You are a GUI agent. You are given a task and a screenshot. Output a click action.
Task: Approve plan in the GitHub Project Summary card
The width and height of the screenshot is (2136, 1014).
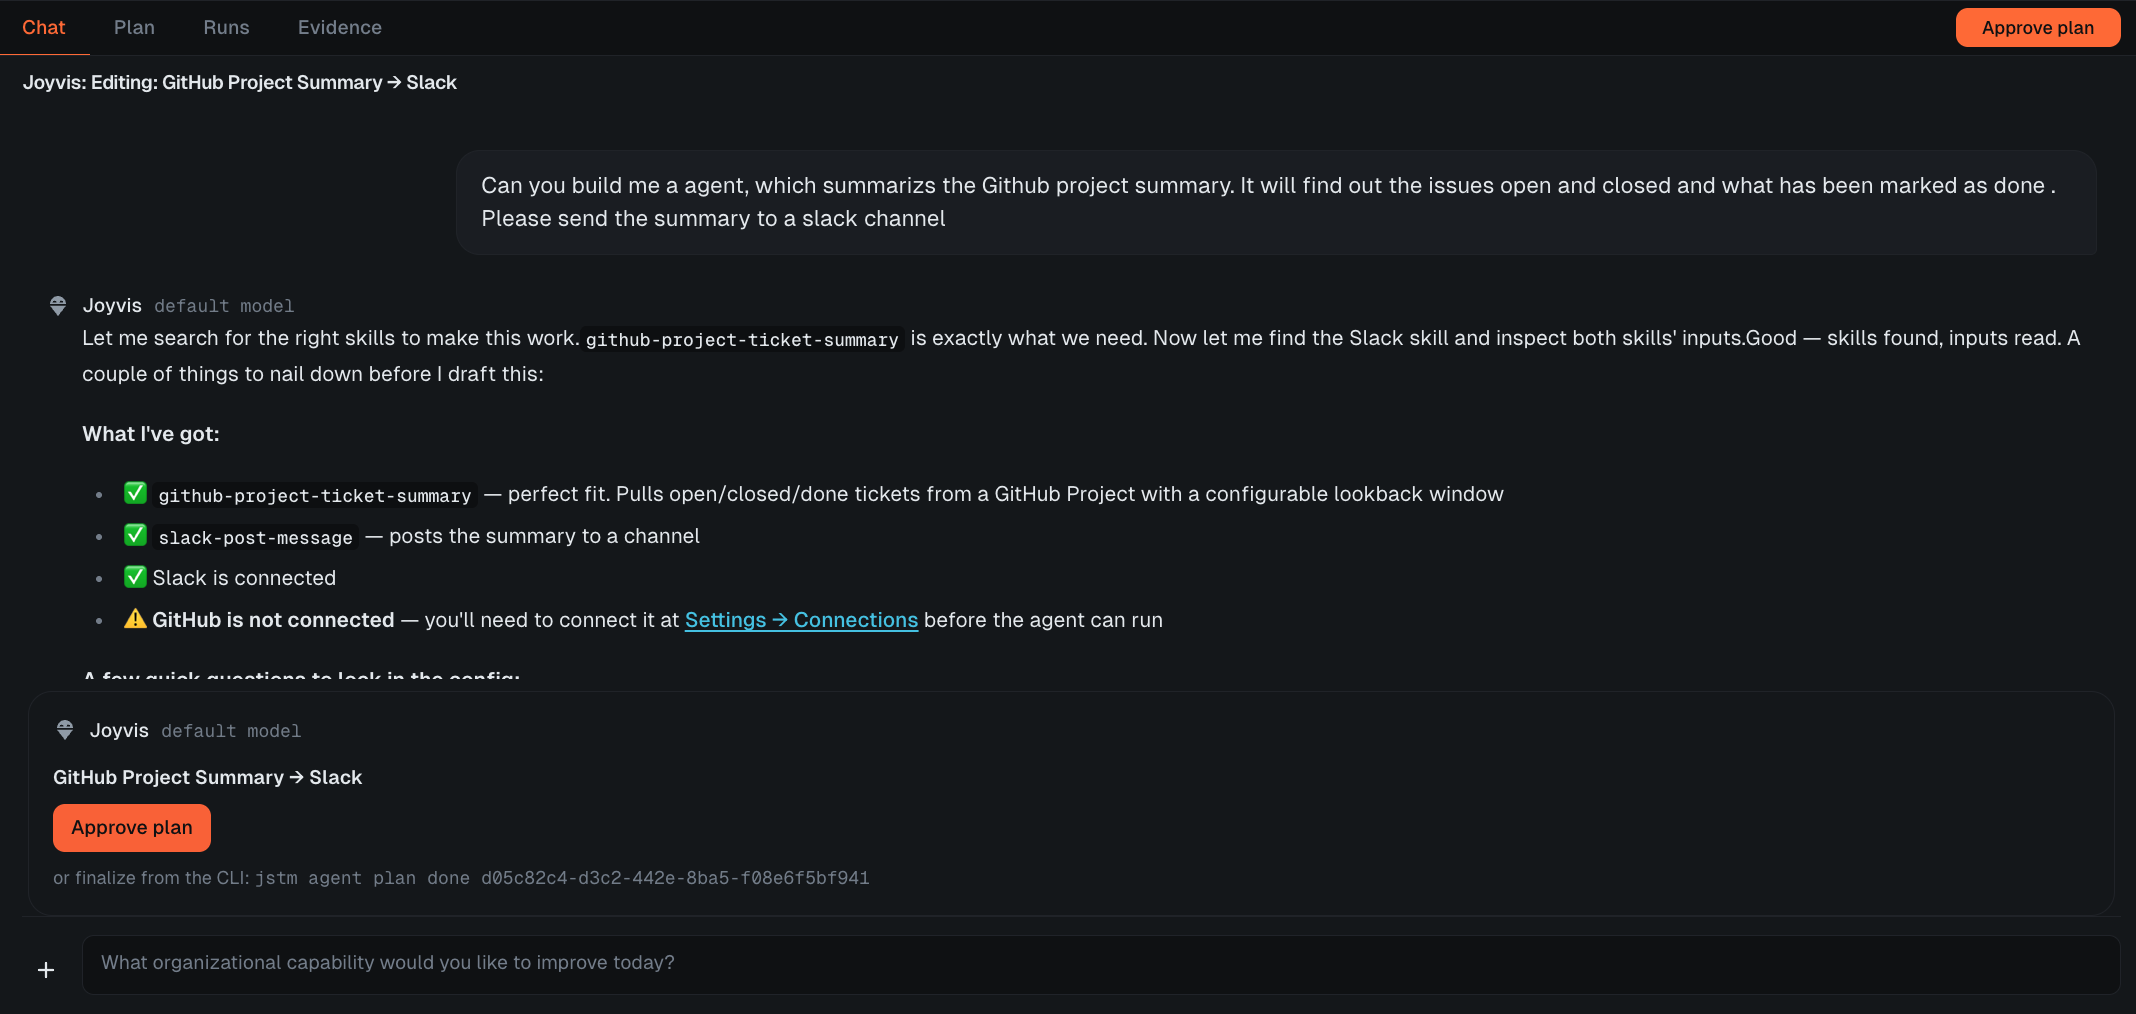(x=132, y=828)
